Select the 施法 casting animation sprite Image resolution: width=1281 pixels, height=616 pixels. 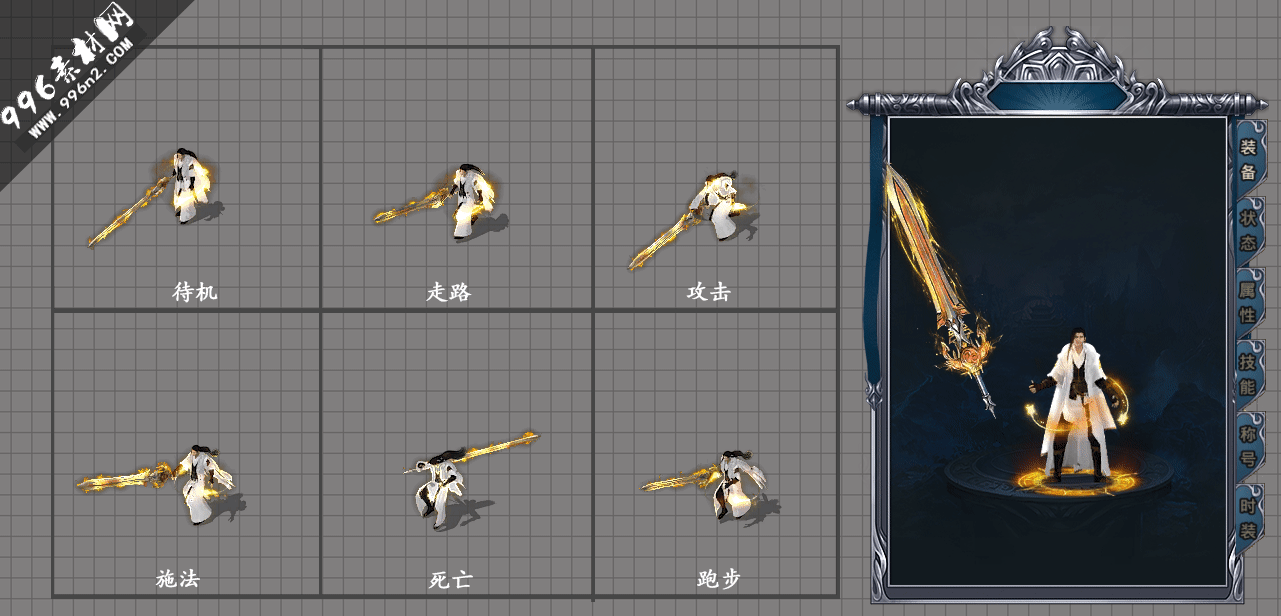(160, 484)
